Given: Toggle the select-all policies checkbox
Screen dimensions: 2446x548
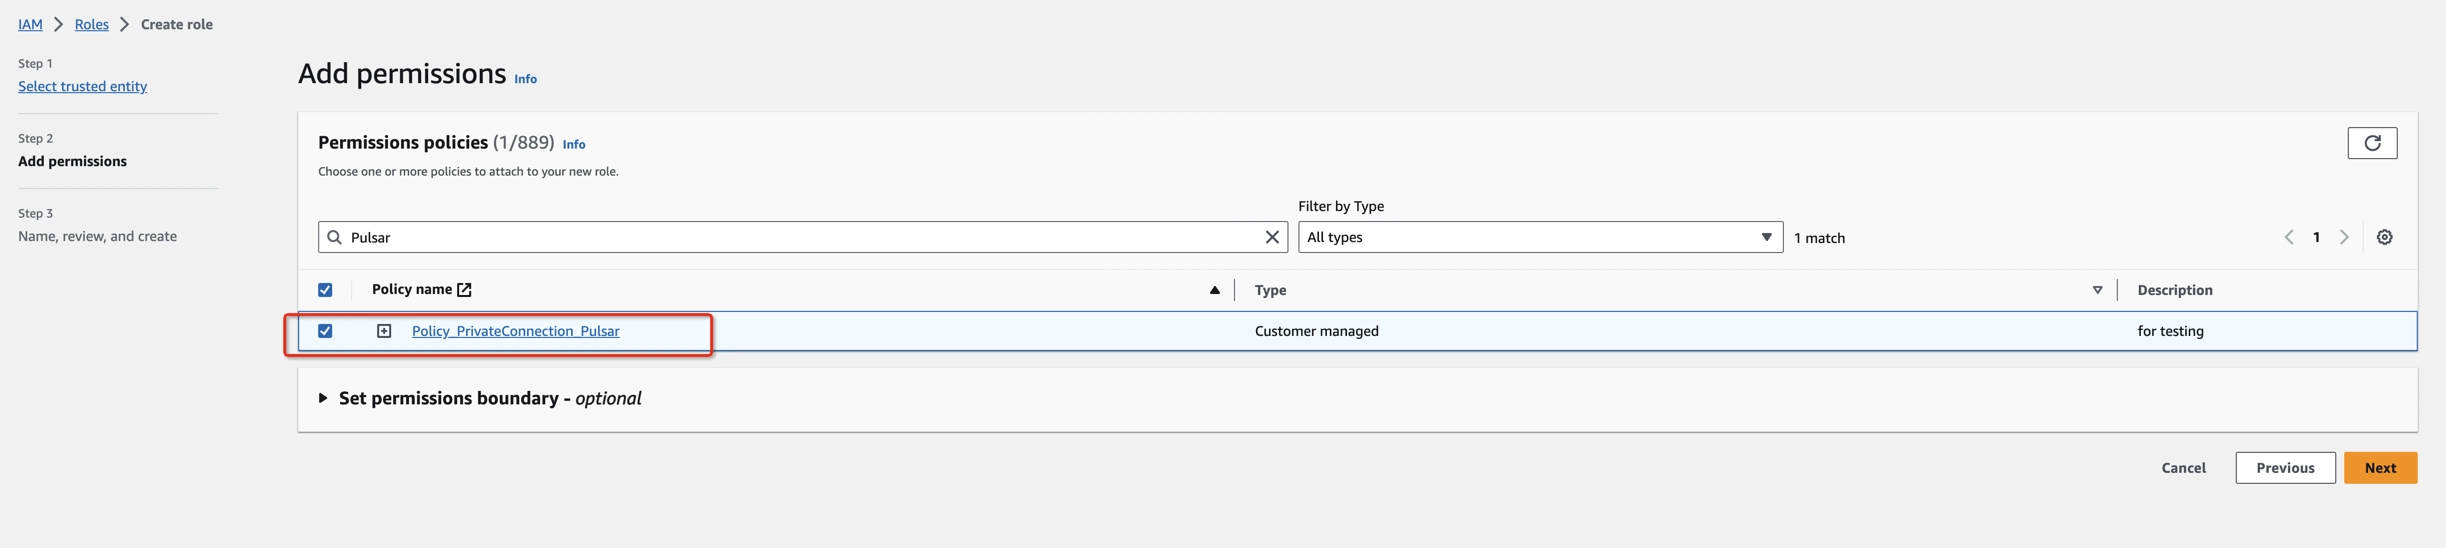Looking at the screenshot, I should [325, 290].
